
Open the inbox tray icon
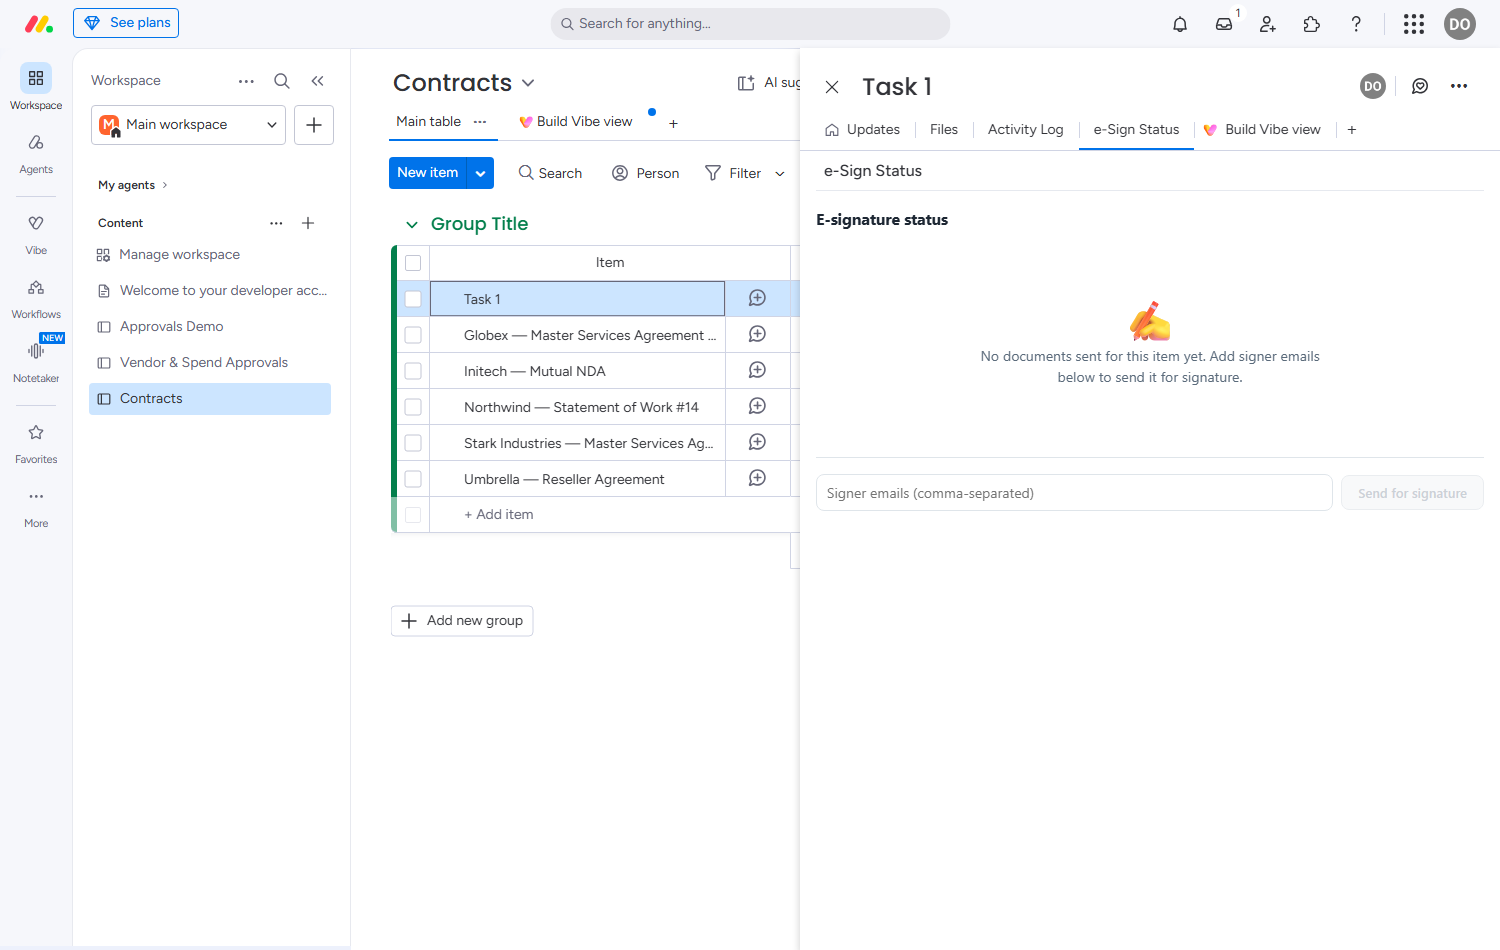point(1224,24)
